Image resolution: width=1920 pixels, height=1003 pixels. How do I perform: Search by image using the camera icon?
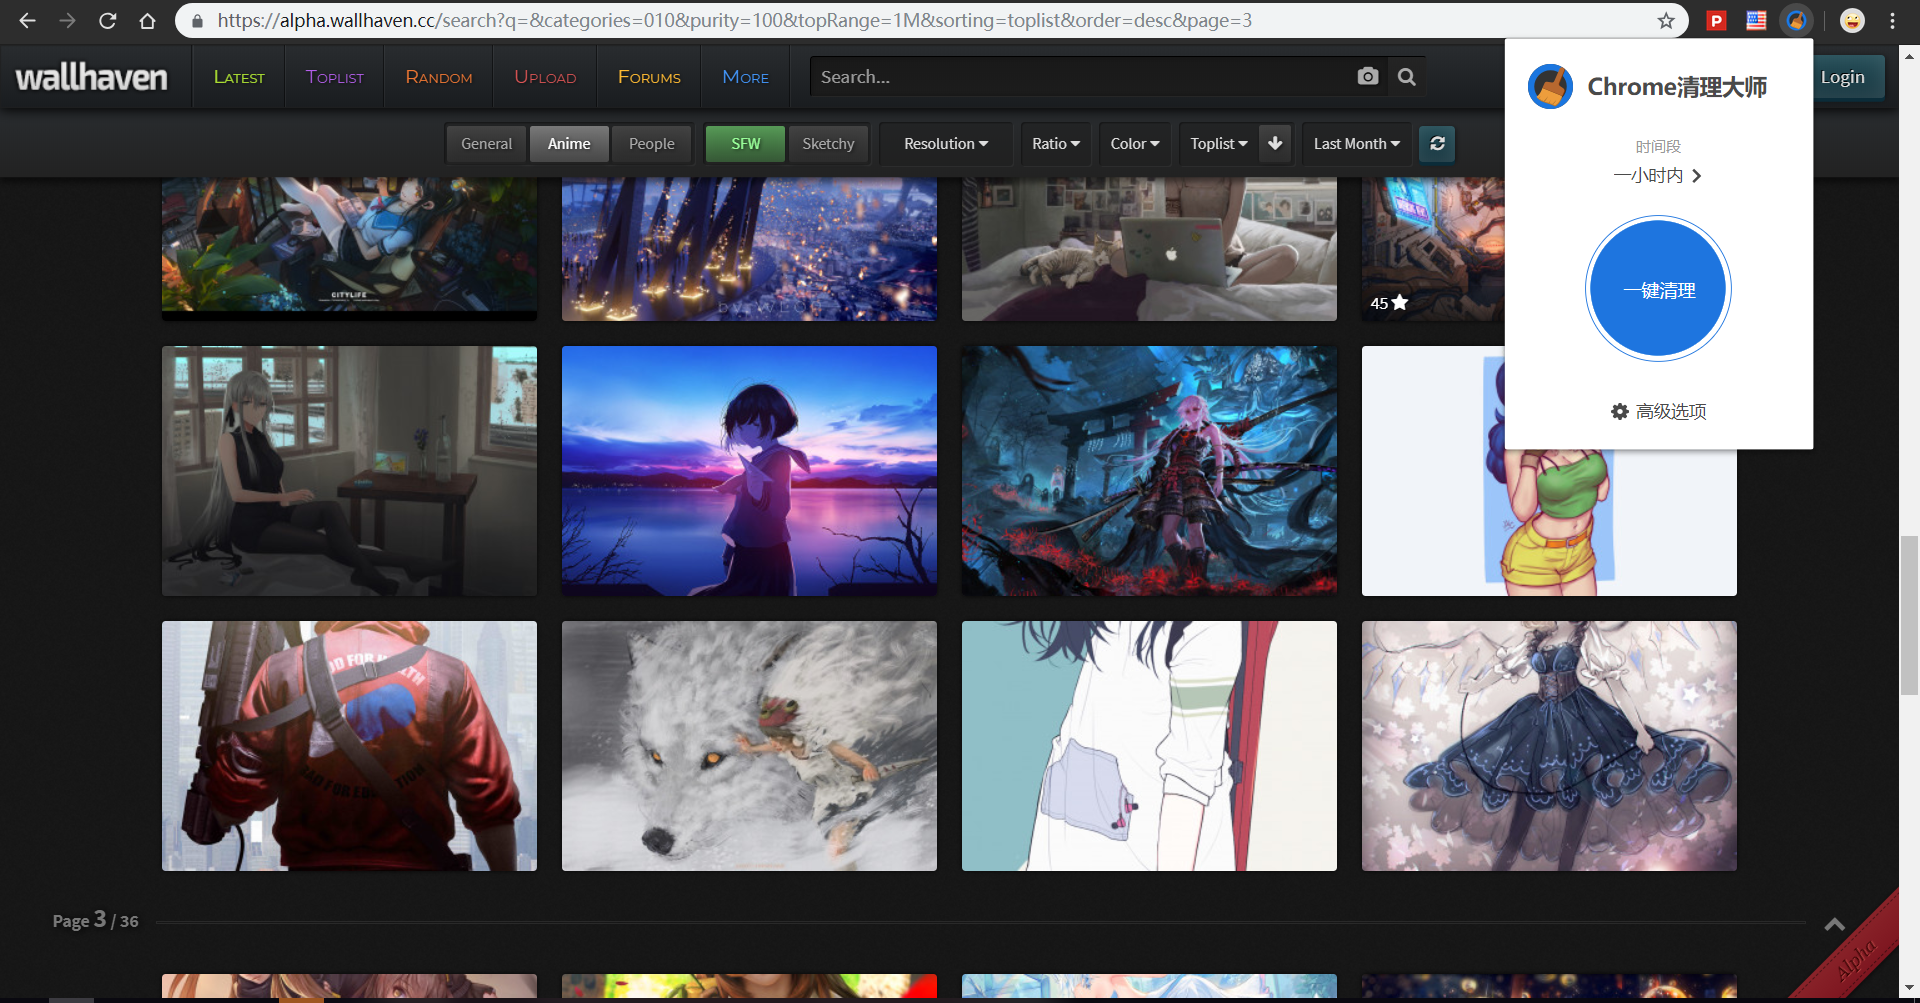pos(1368,76)
